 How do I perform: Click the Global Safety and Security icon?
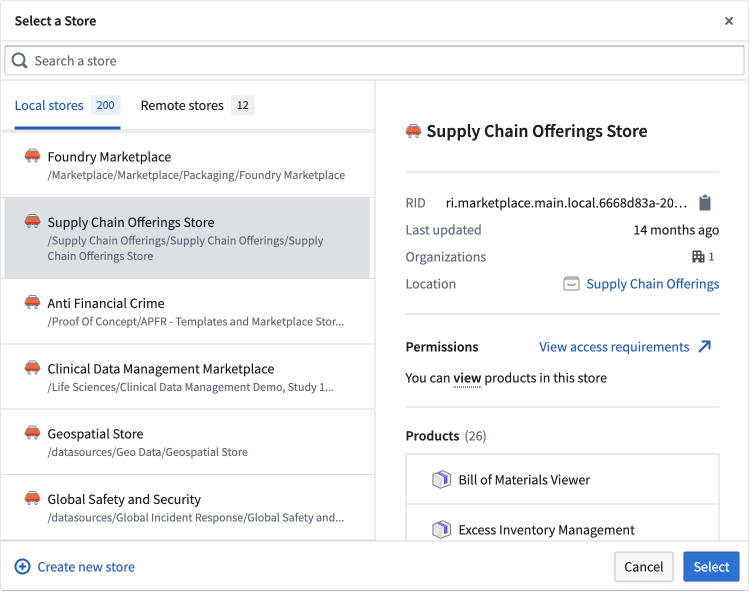32,499
